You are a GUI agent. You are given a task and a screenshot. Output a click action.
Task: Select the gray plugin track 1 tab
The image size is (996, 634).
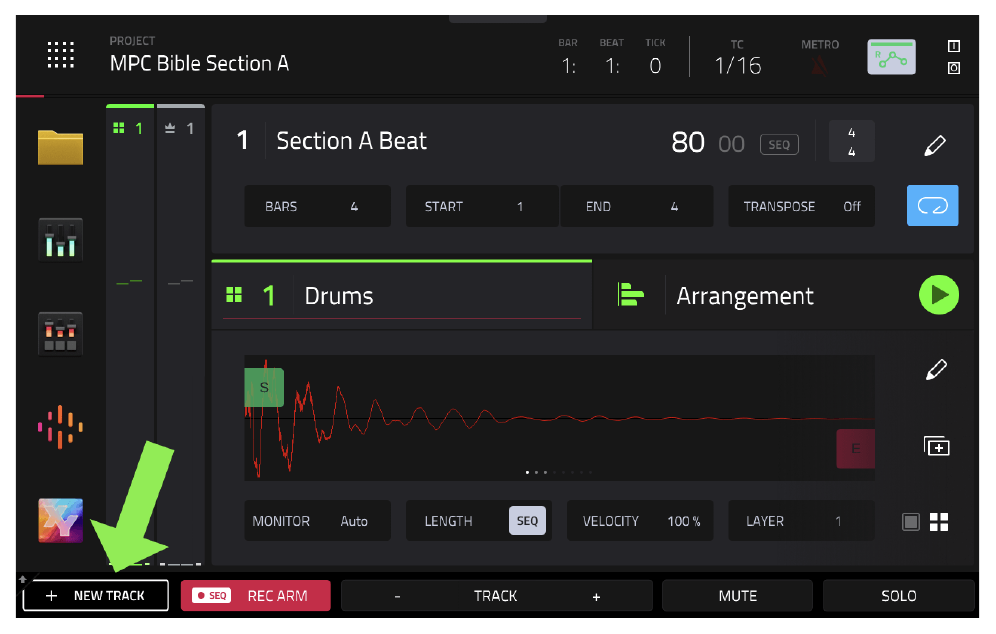[180, 129]
